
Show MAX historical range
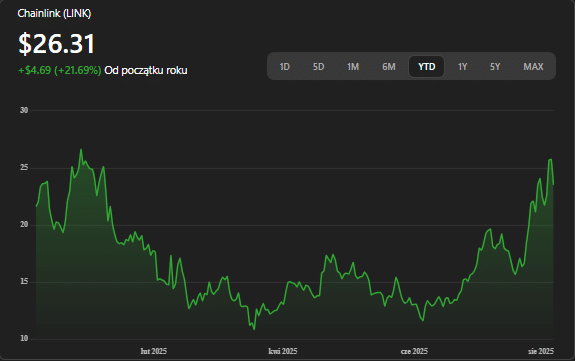pyautogui.click(x=533, y=66)
